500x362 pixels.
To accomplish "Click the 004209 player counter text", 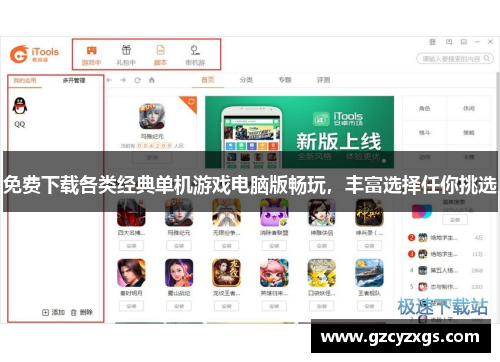I will tap(155, 146).
